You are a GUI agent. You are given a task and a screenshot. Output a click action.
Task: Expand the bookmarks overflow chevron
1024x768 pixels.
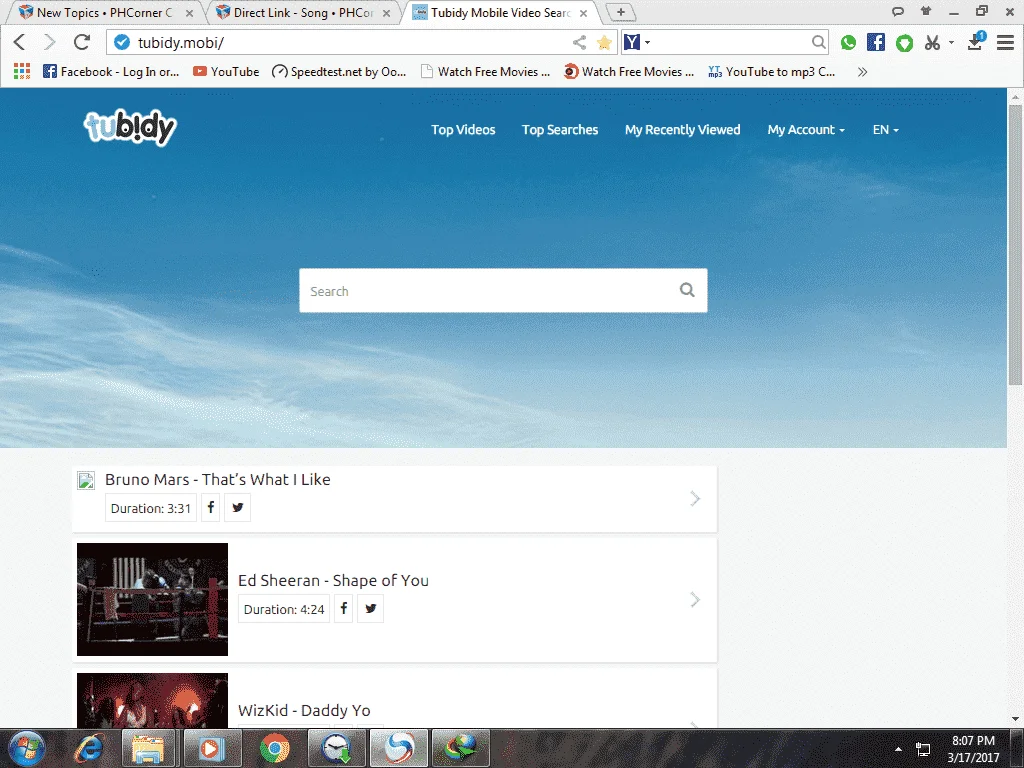pyautogui.click(x=862, y=72)
